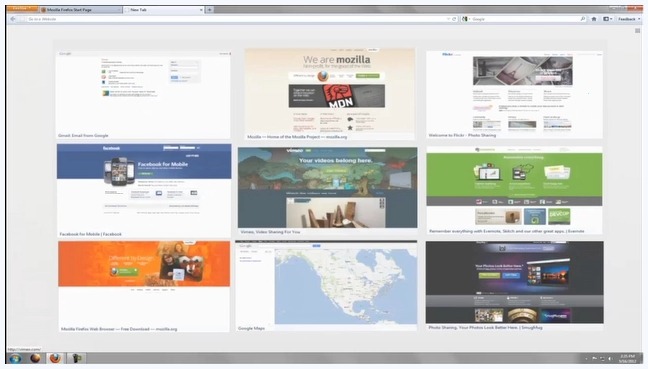
Task: Go back with the navigation arrow
Action: (13, 19)
